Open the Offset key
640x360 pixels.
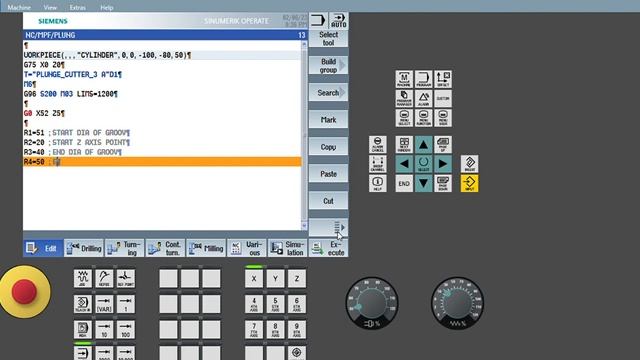[443, 79]
